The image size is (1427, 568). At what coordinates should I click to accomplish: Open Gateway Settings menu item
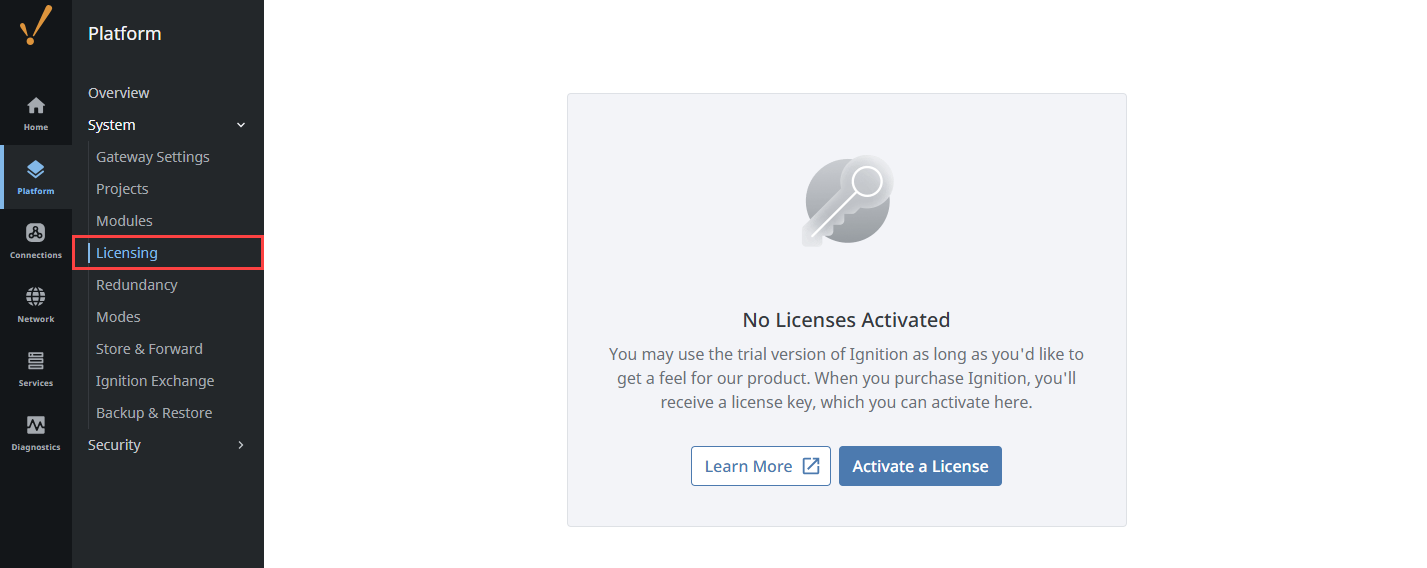(x=153, y=157)
